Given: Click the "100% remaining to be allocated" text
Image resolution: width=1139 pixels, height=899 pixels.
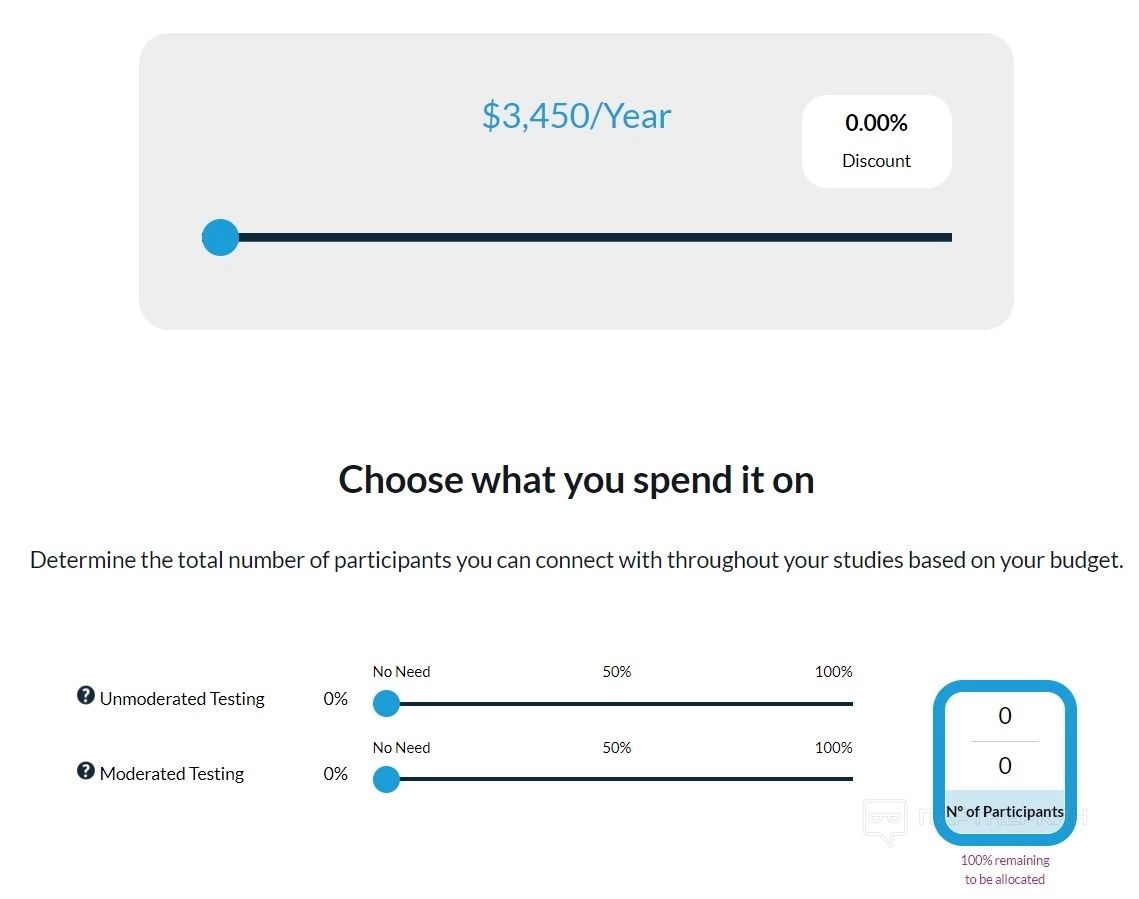Looking at the screenshot, I should point(1005,870).
